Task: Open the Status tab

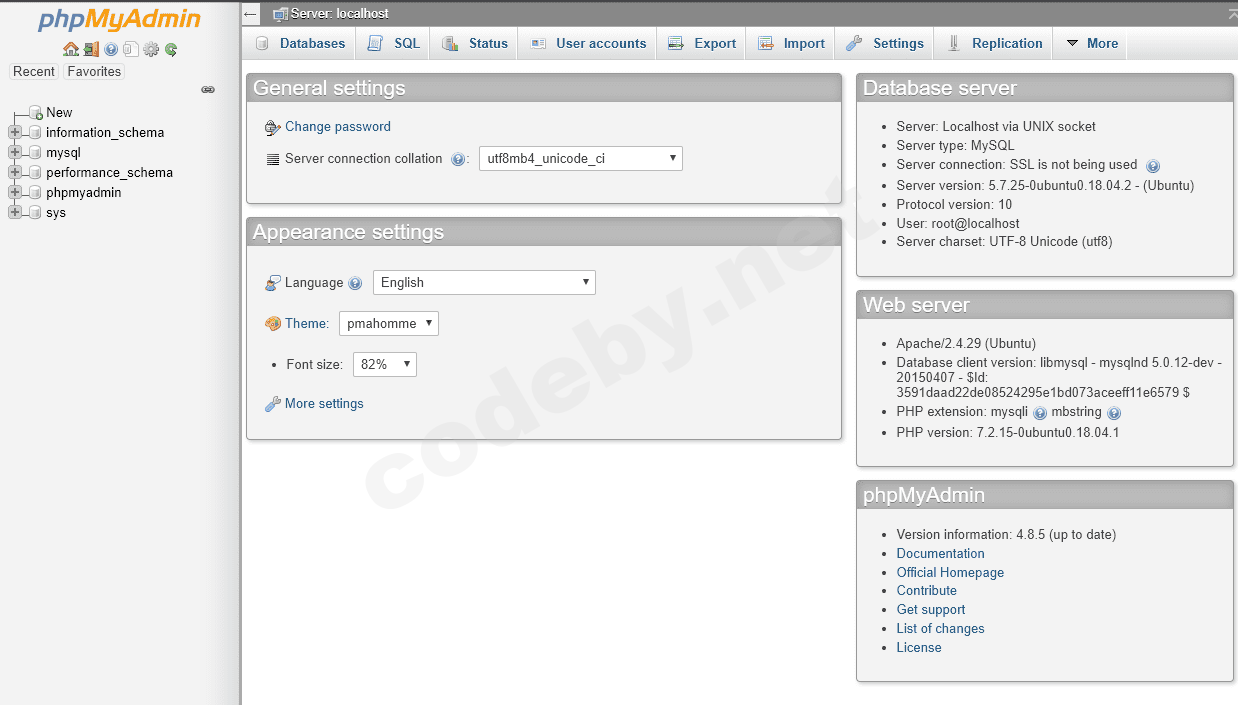Action: pyautogui.click(x=475, y=43)
